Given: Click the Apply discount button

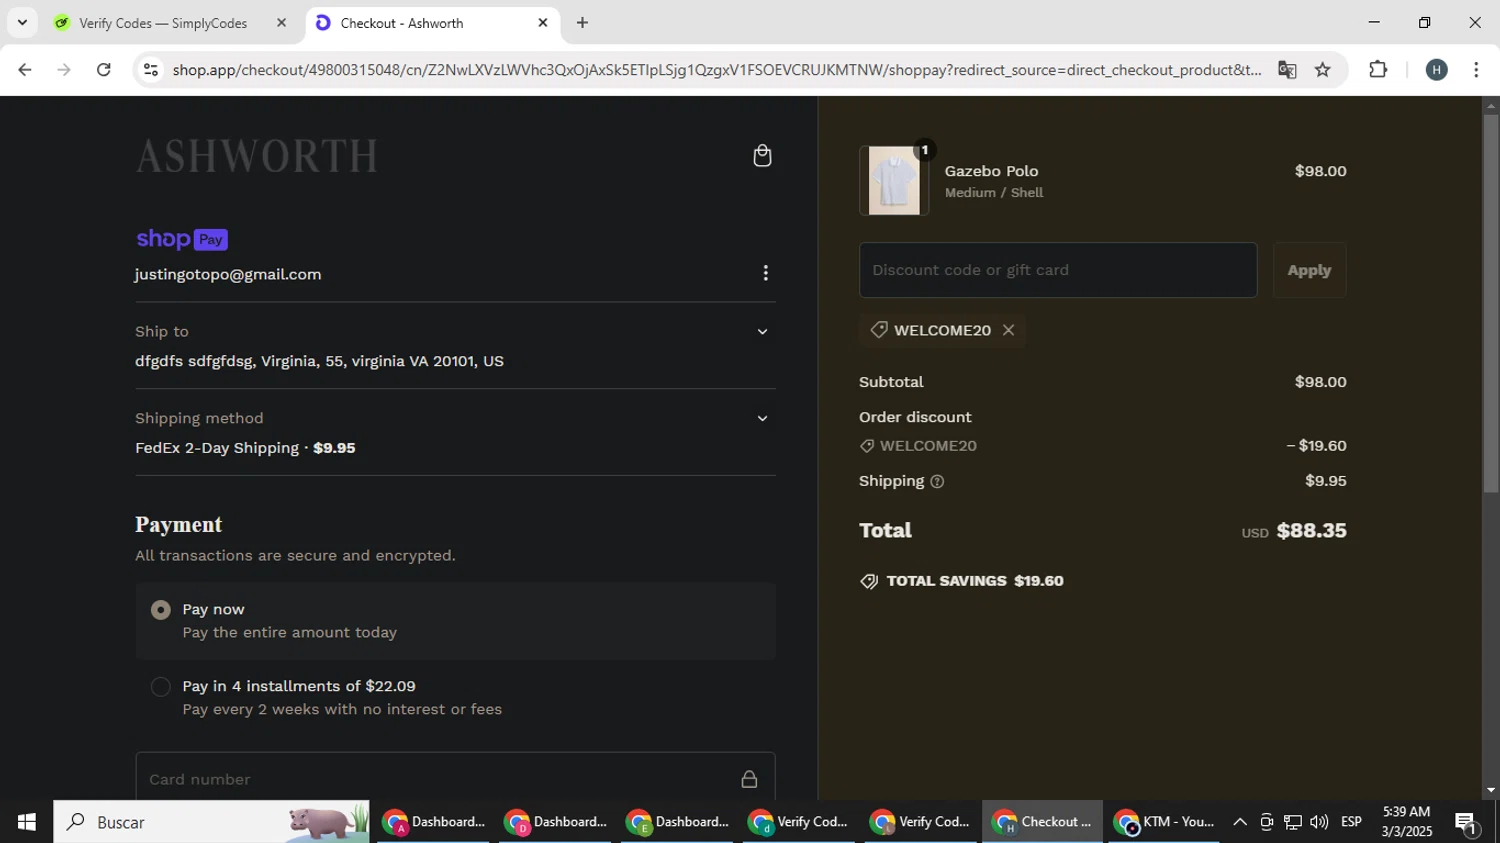Looking at the screenshot, I should 1309,270.
